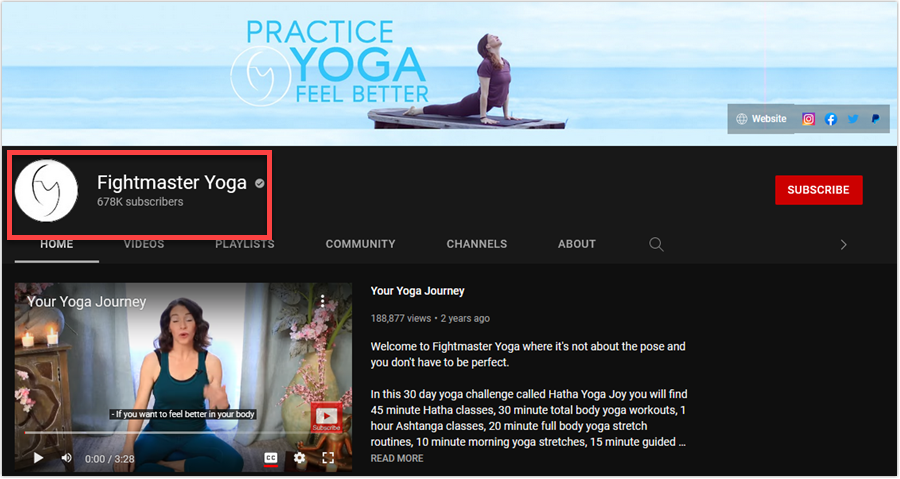Open the Facebook icon link
900x479 pixels.
[x=831, y=119]
